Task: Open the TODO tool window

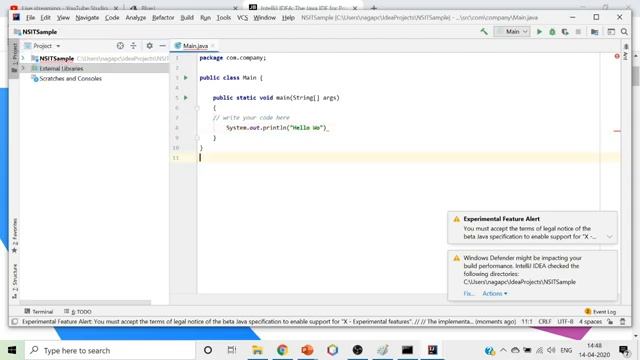Action: click(78, 311)
